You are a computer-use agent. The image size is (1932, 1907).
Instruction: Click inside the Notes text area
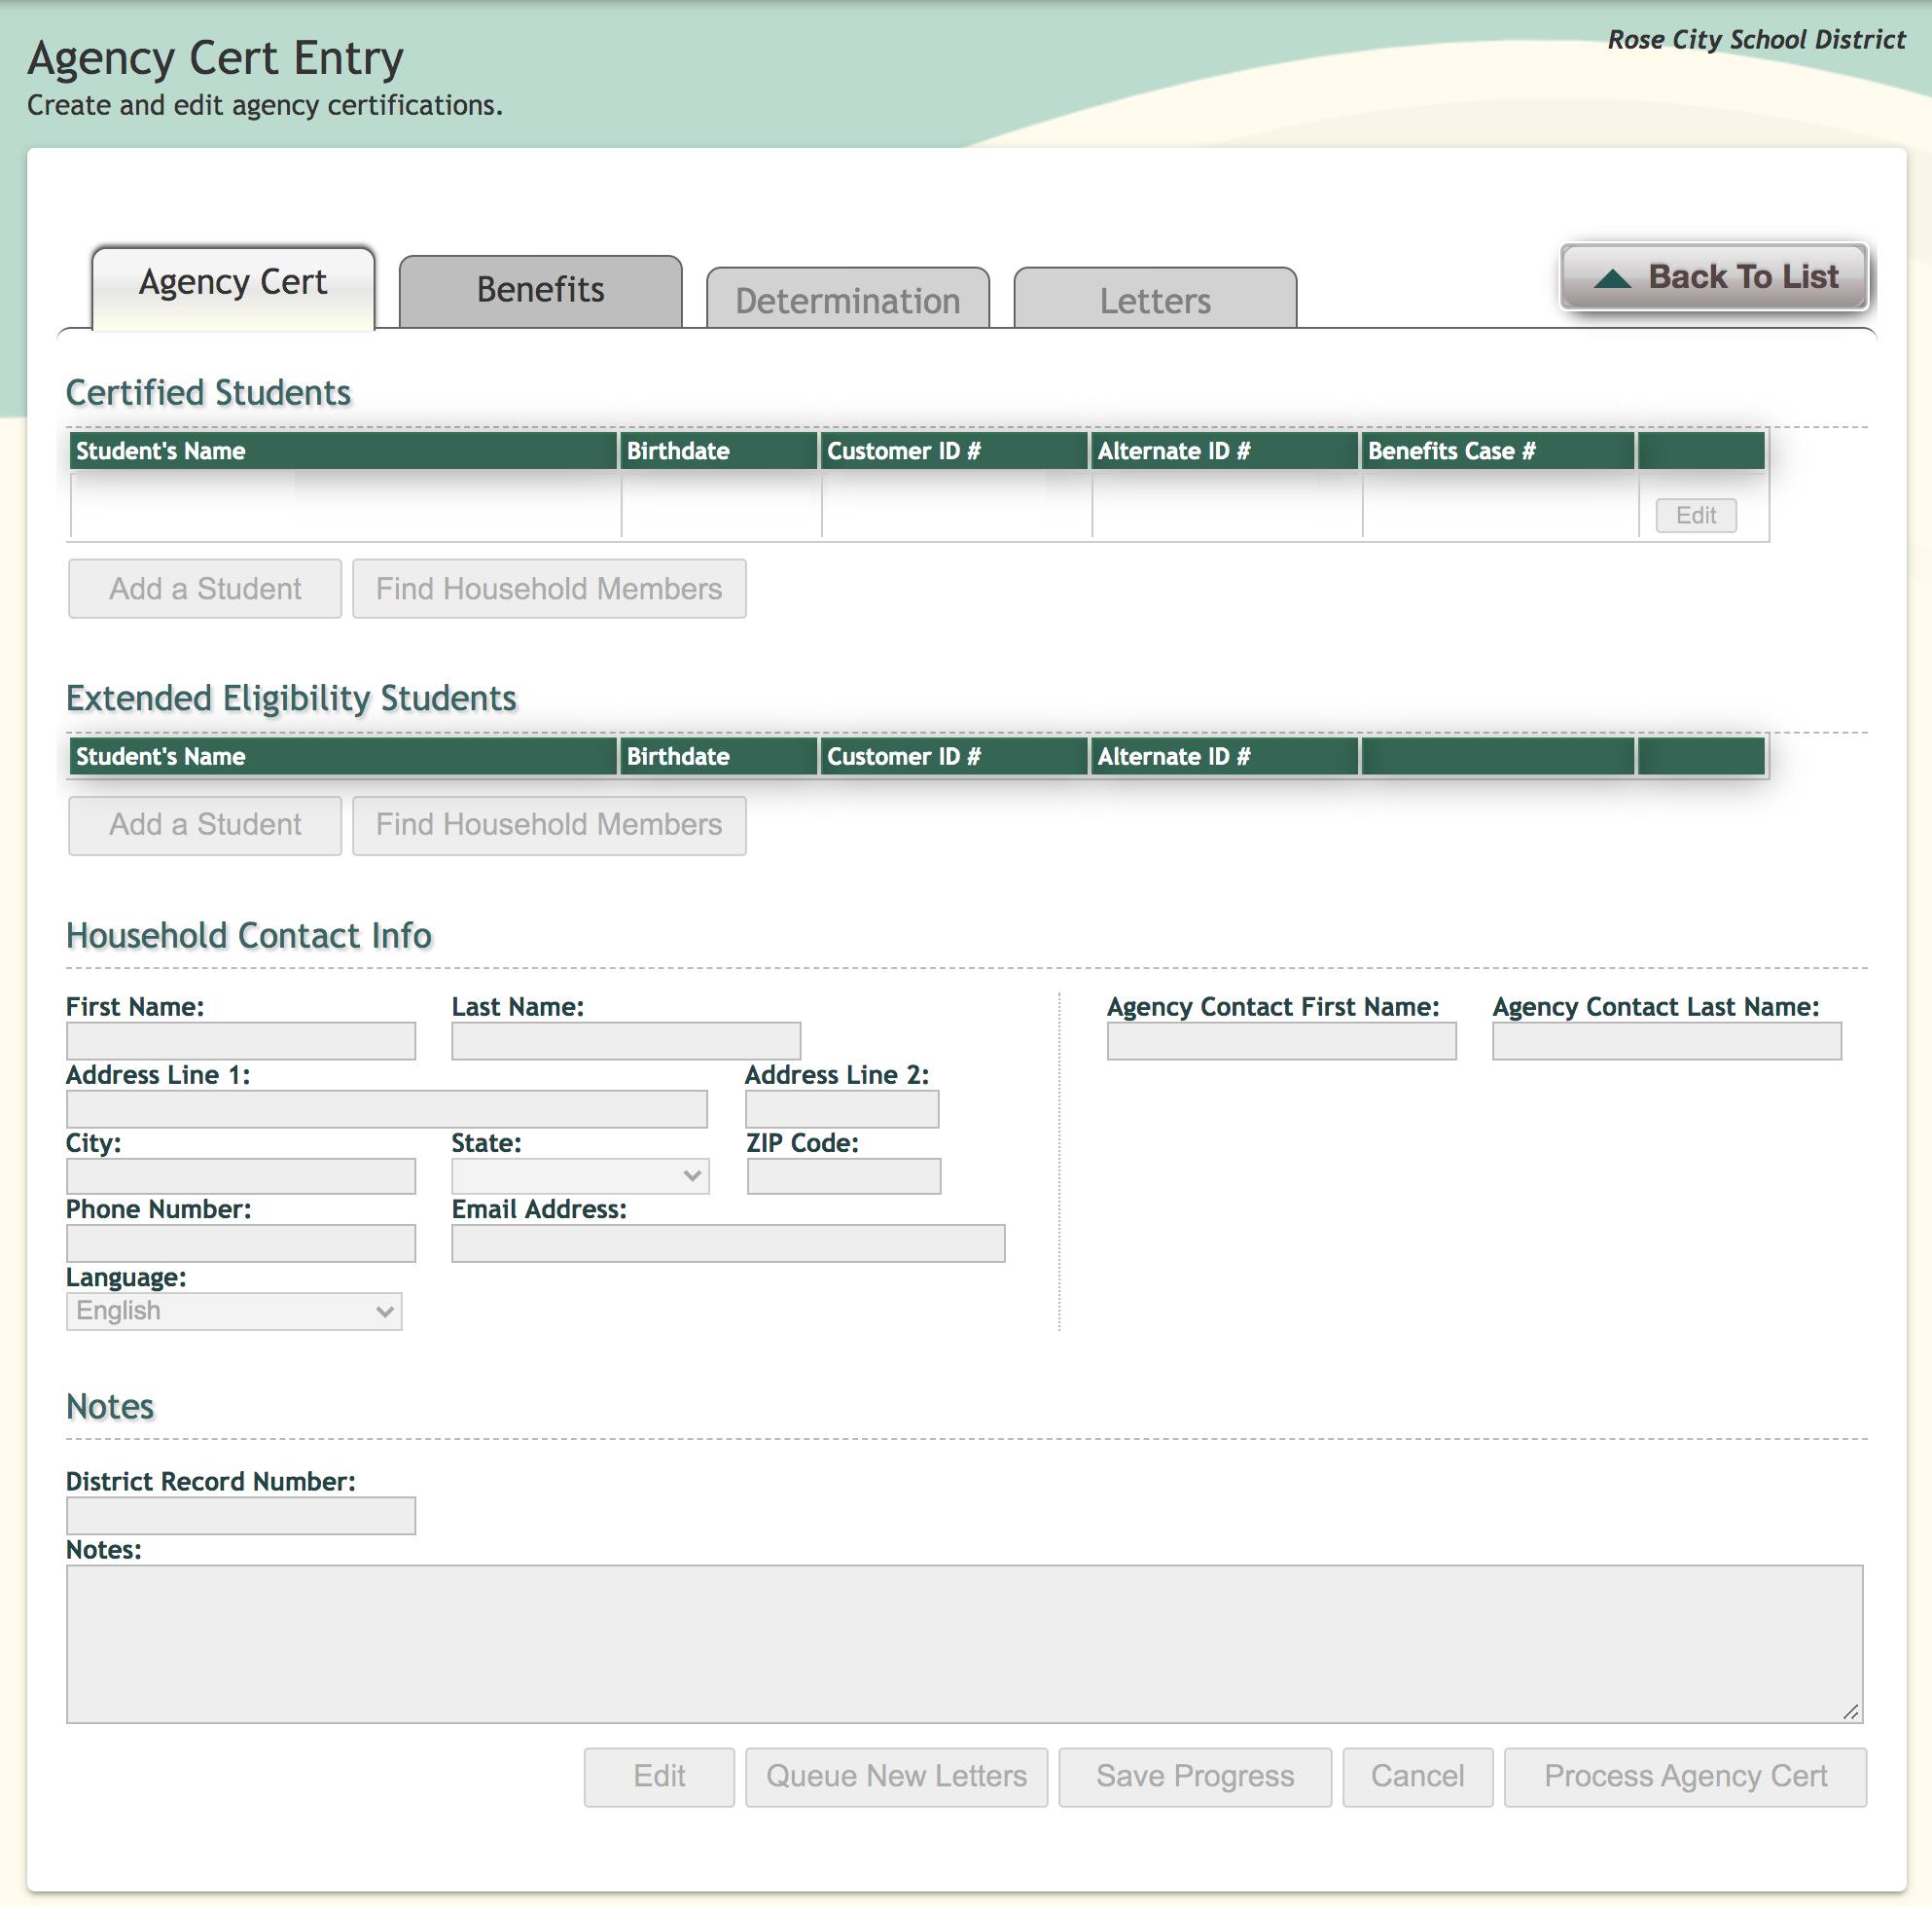tap(963, 1643)
